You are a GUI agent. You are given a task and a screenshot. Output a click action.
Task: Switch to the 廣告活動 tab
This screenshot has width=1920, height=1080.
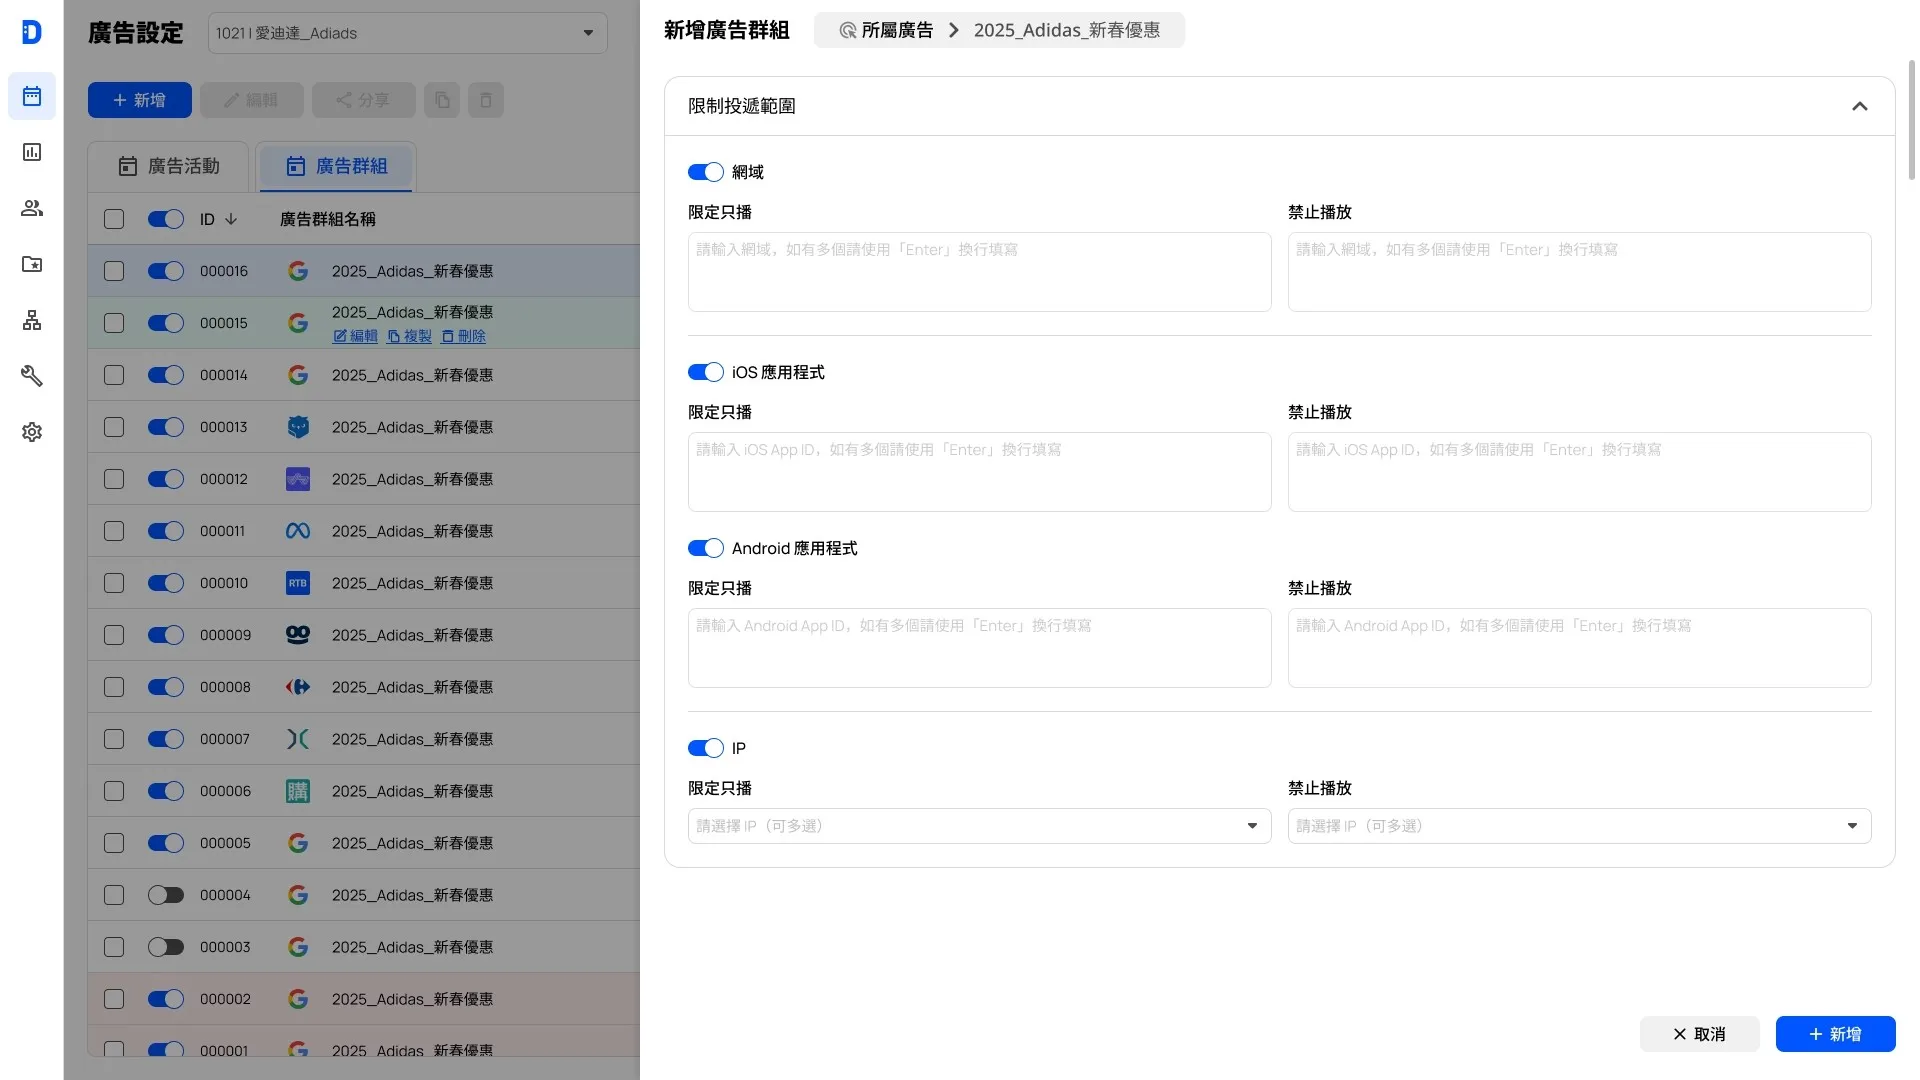point(168,166)
